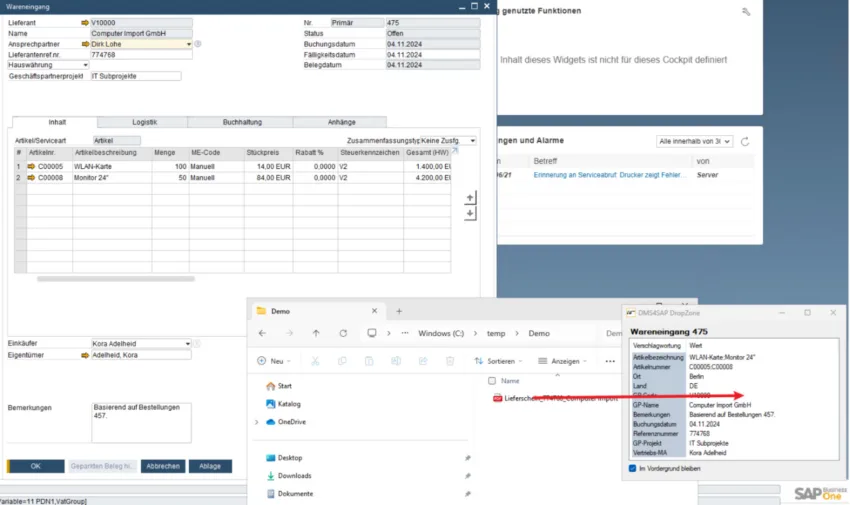Open the Zusammenfassungstyp Keine Zusfg. dropdown
Image resolution: width=850 pixels, height=505 pixels.
pyautogui.click(x=473, y=141)
